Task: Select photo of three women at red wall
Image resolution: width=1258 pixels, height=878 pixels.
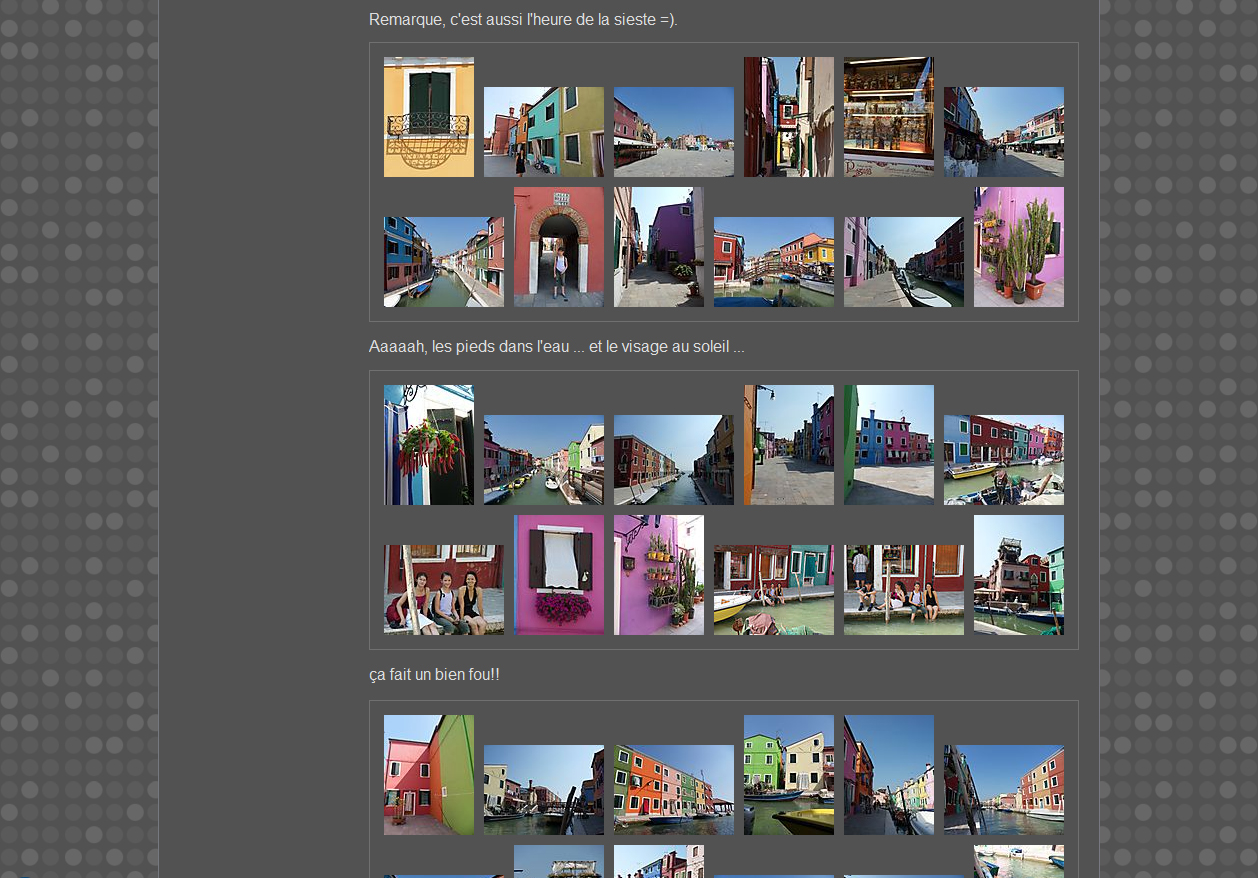Action: pos(443,590)
